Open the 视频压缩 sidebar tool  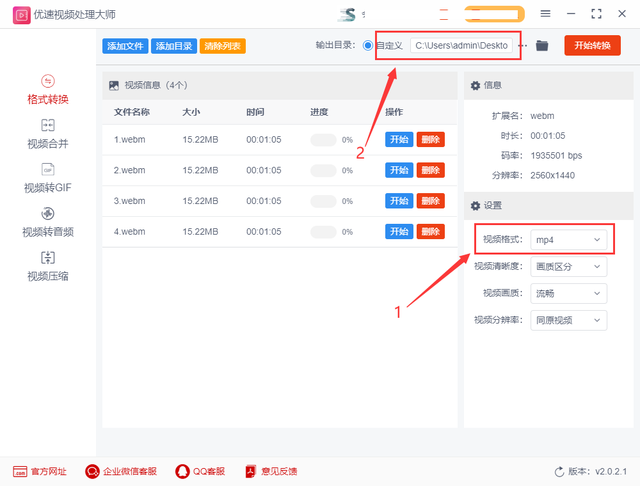click(48, 266)
